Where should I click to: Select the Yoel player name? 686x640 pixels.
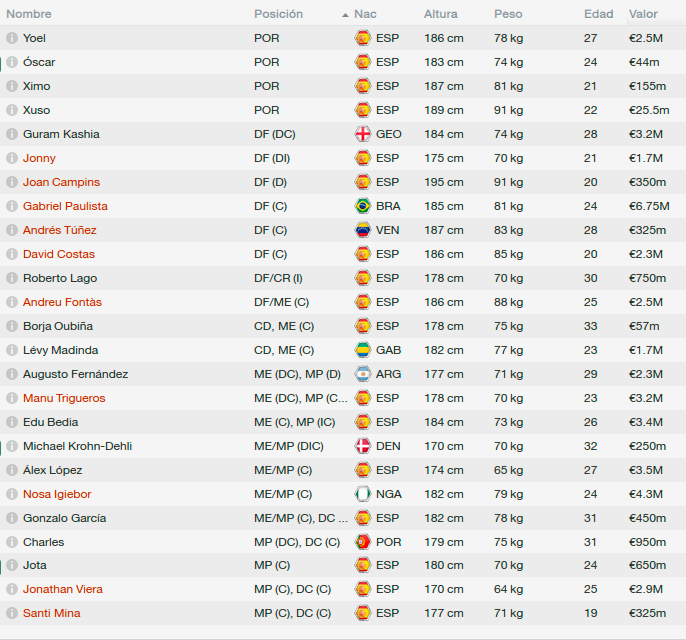tap(34, 38)
